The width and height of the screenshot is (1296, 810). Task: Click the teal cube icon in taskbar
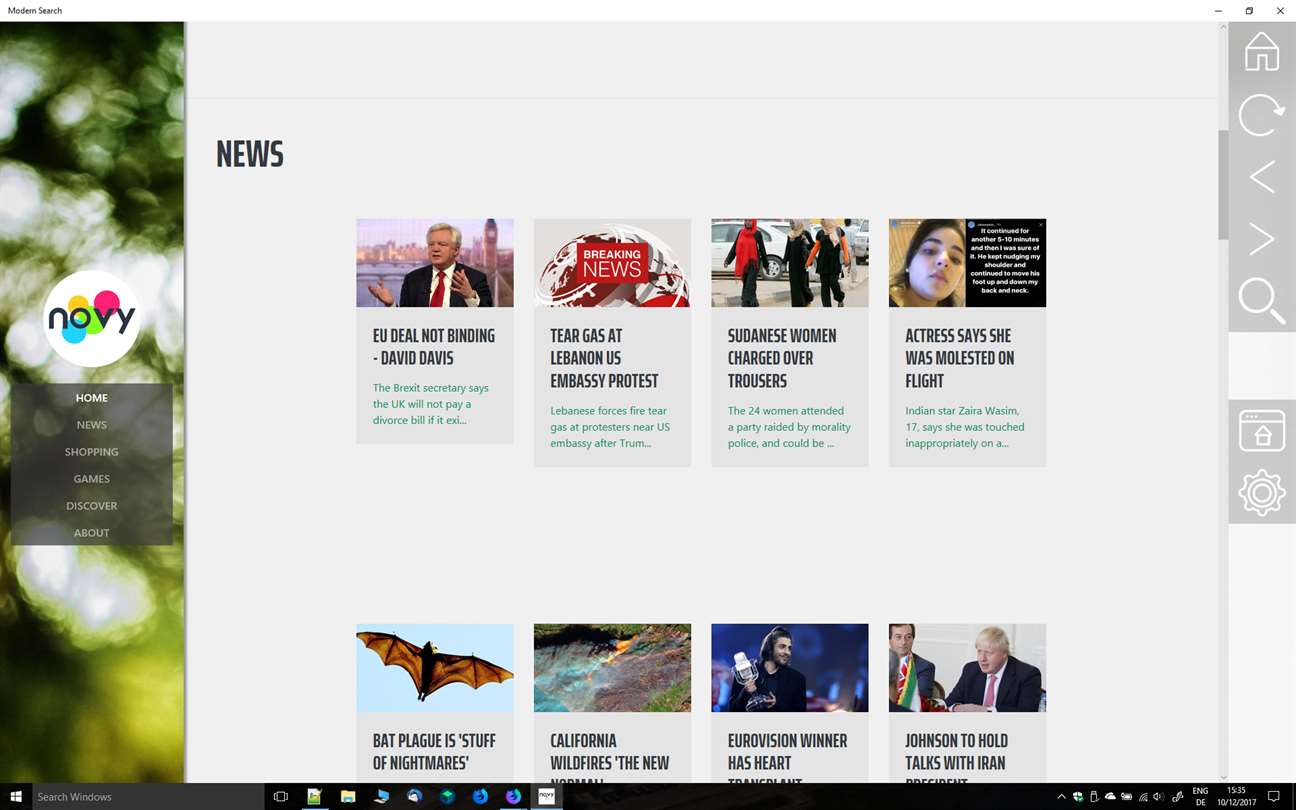click(448, 797)
